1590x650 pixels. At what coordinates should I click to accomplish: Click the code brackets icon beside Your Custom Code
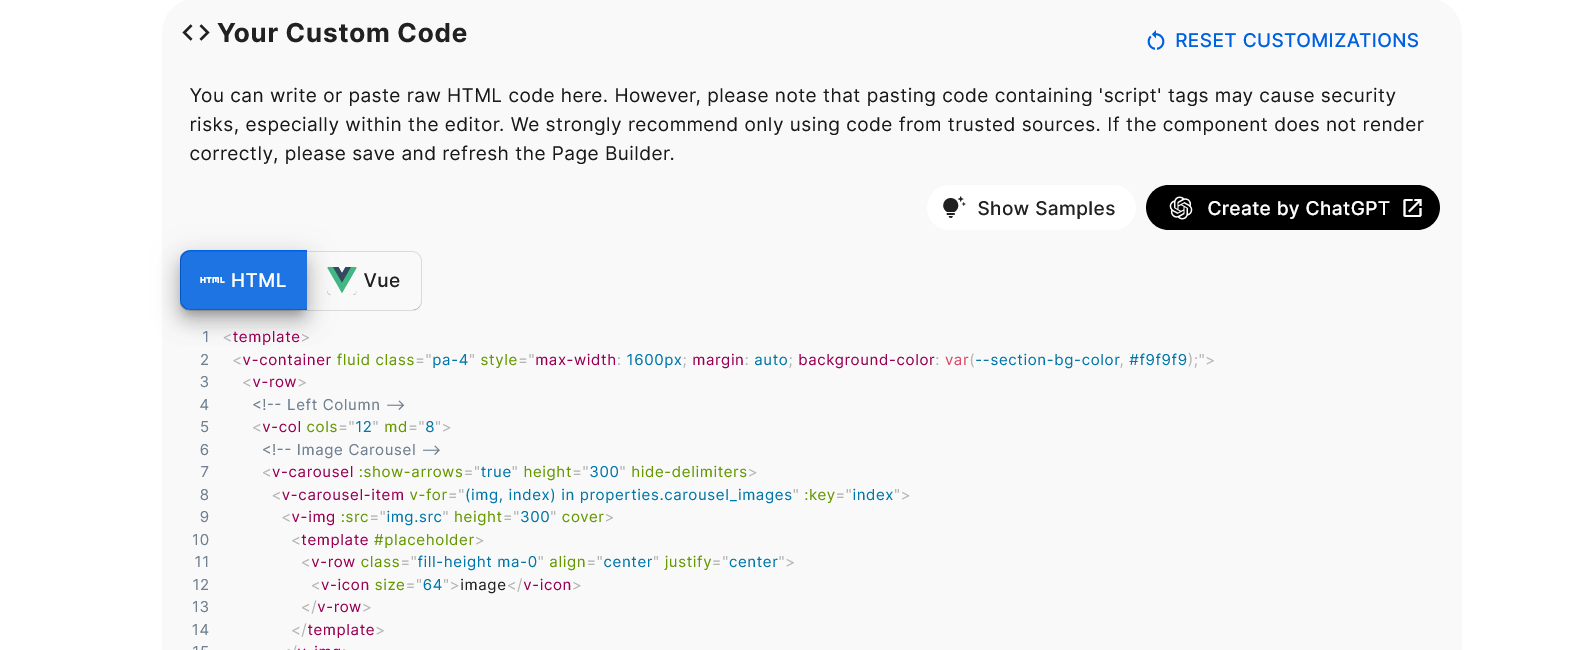196,33
